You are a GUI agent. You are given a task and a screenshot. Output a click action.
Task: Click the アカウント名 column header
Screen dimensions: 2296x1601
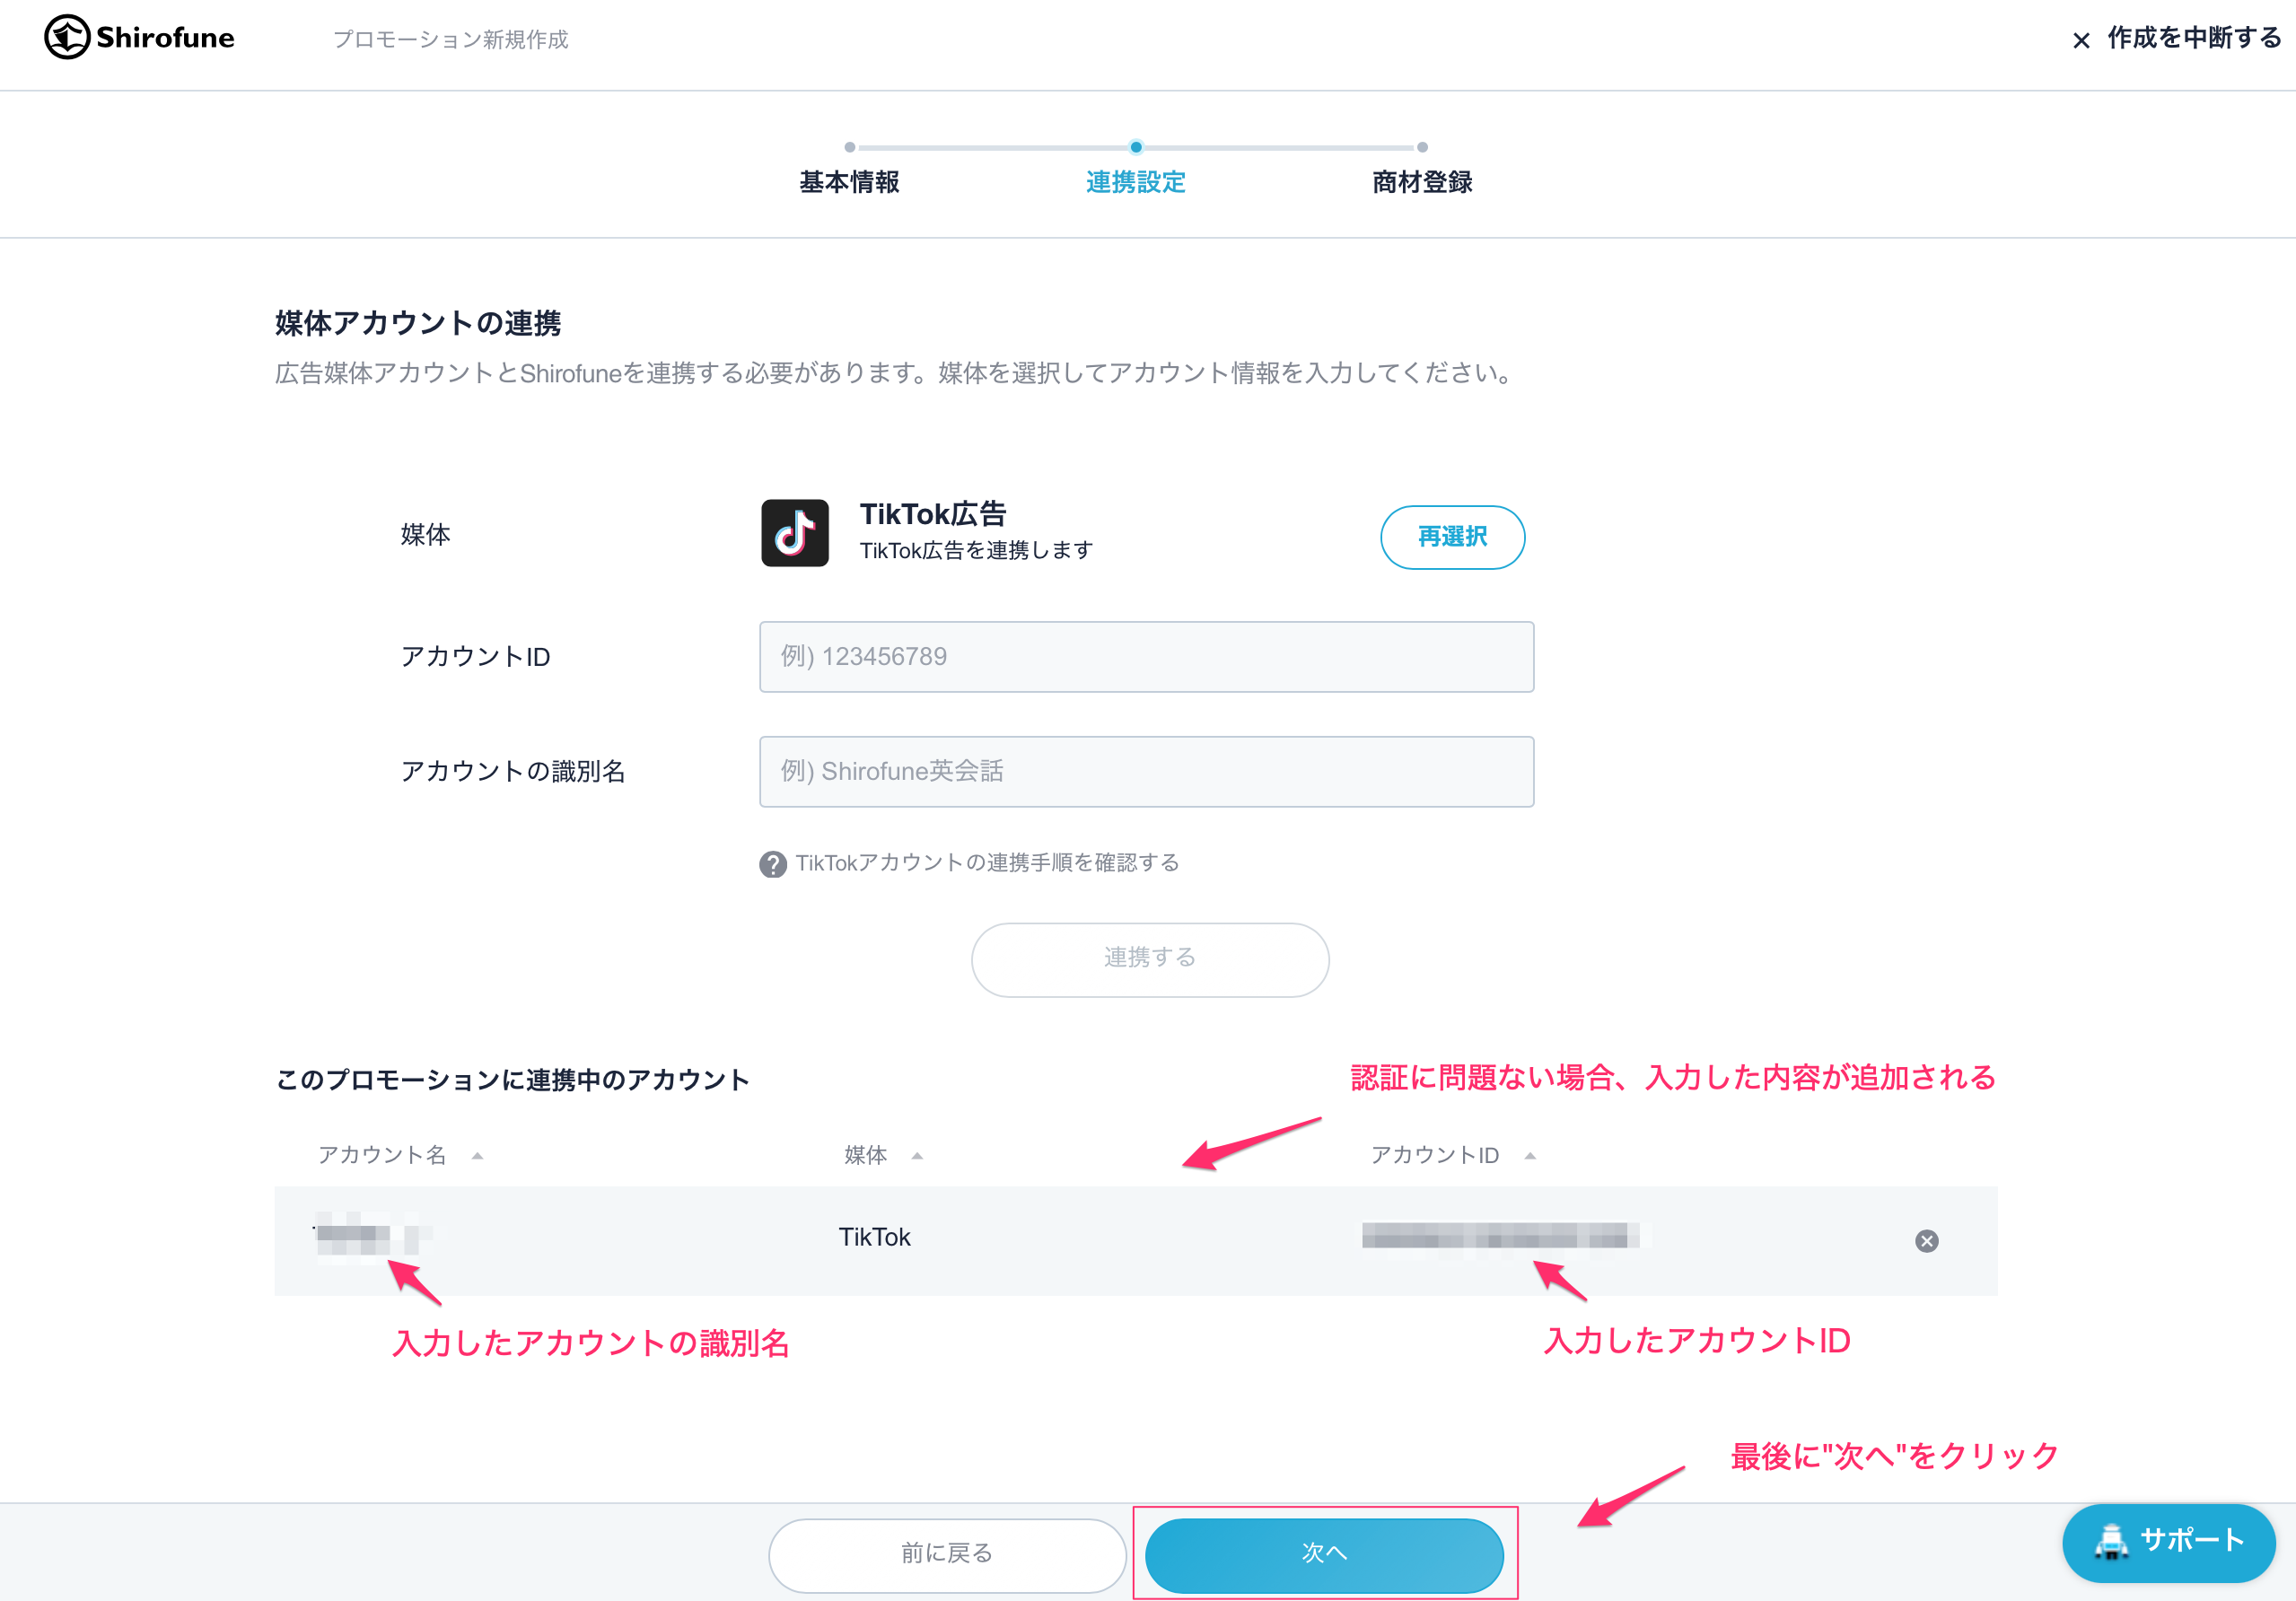point(382,1155)
